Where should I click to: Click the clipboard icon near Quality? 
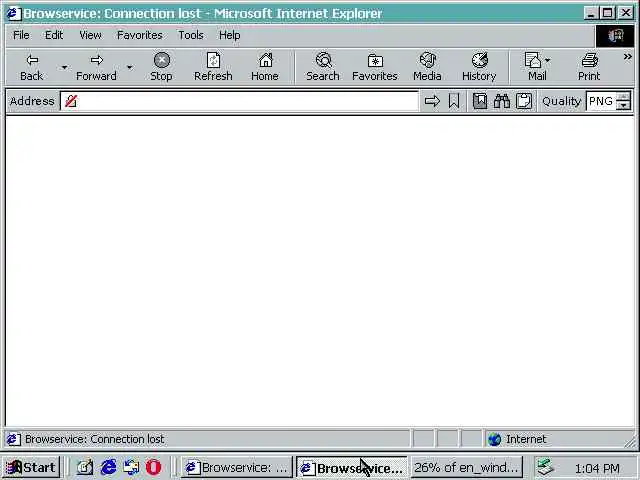click(524, 101)
